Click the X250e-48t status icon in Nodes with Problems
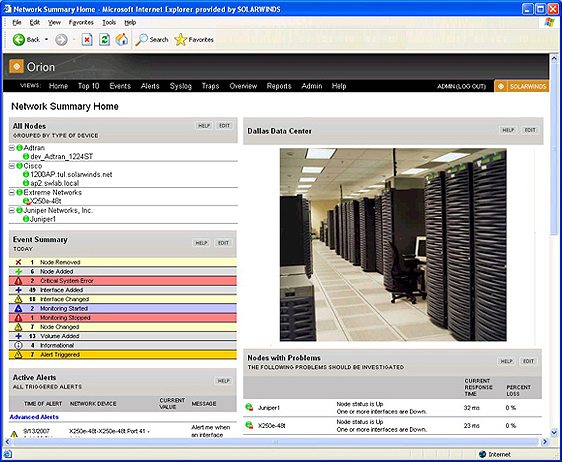562x462 pixels. 249,425
